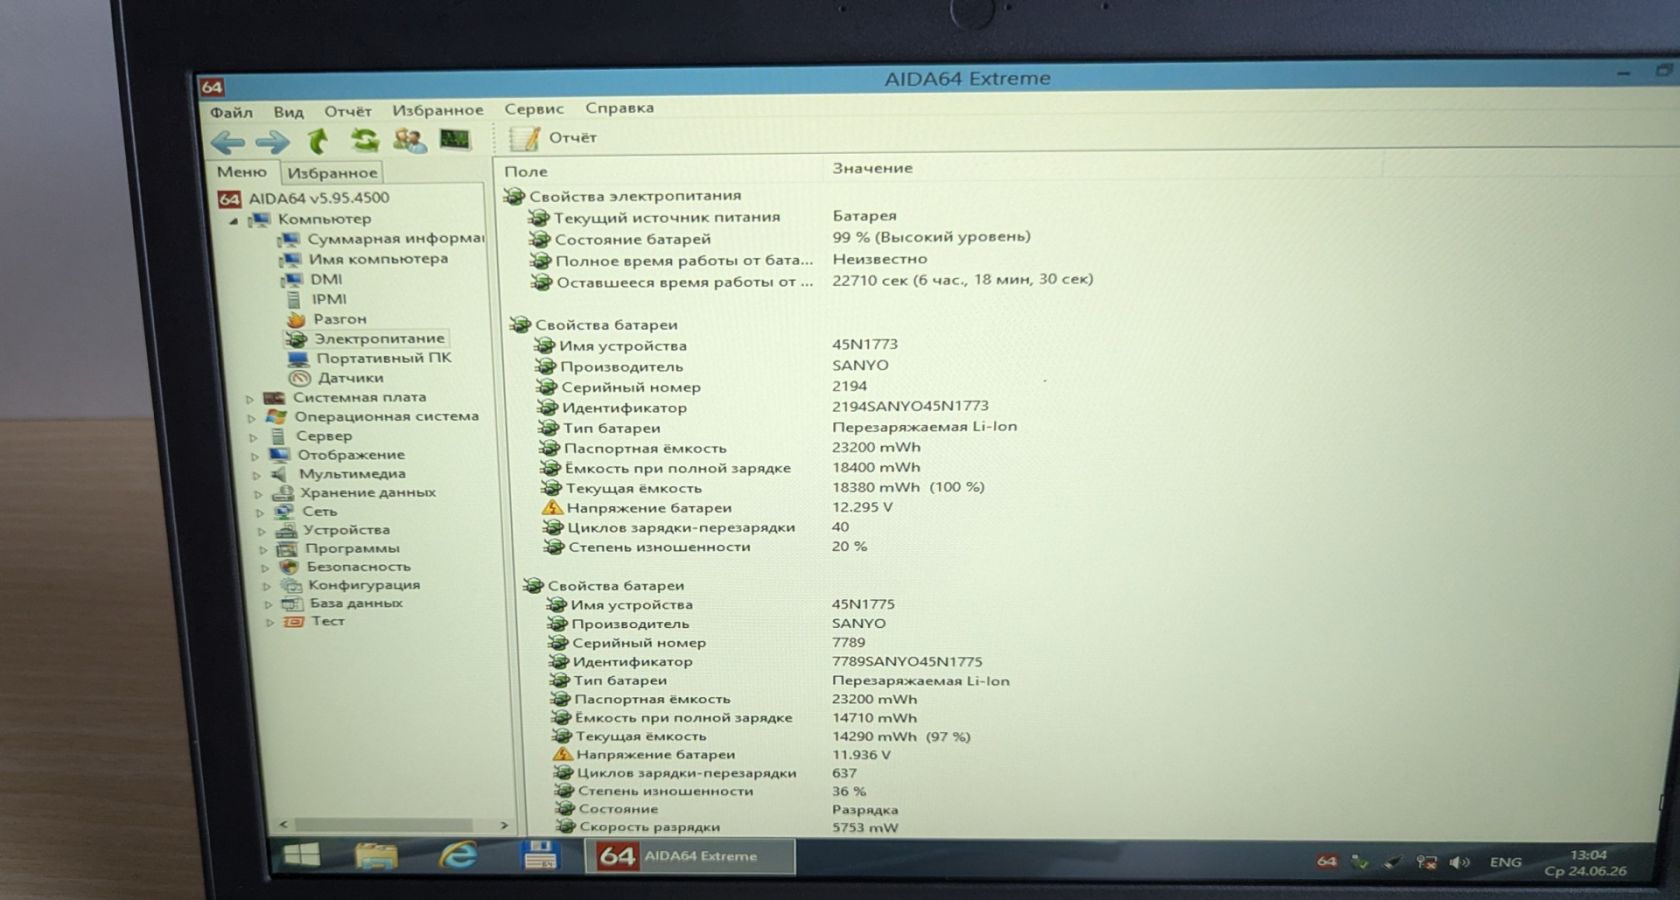
Task: Open the Windows Start button
Action: 302,855
